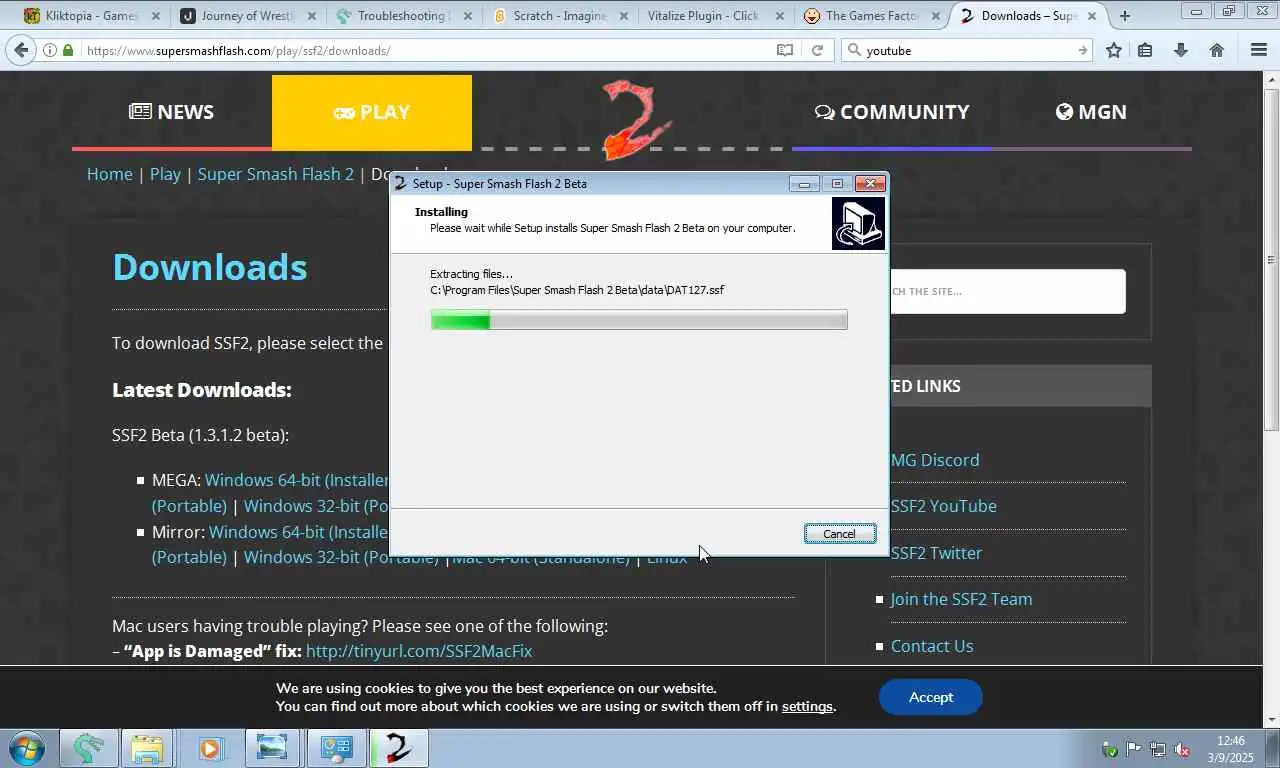Click the SSF2 center logo

tap(635, 120)
